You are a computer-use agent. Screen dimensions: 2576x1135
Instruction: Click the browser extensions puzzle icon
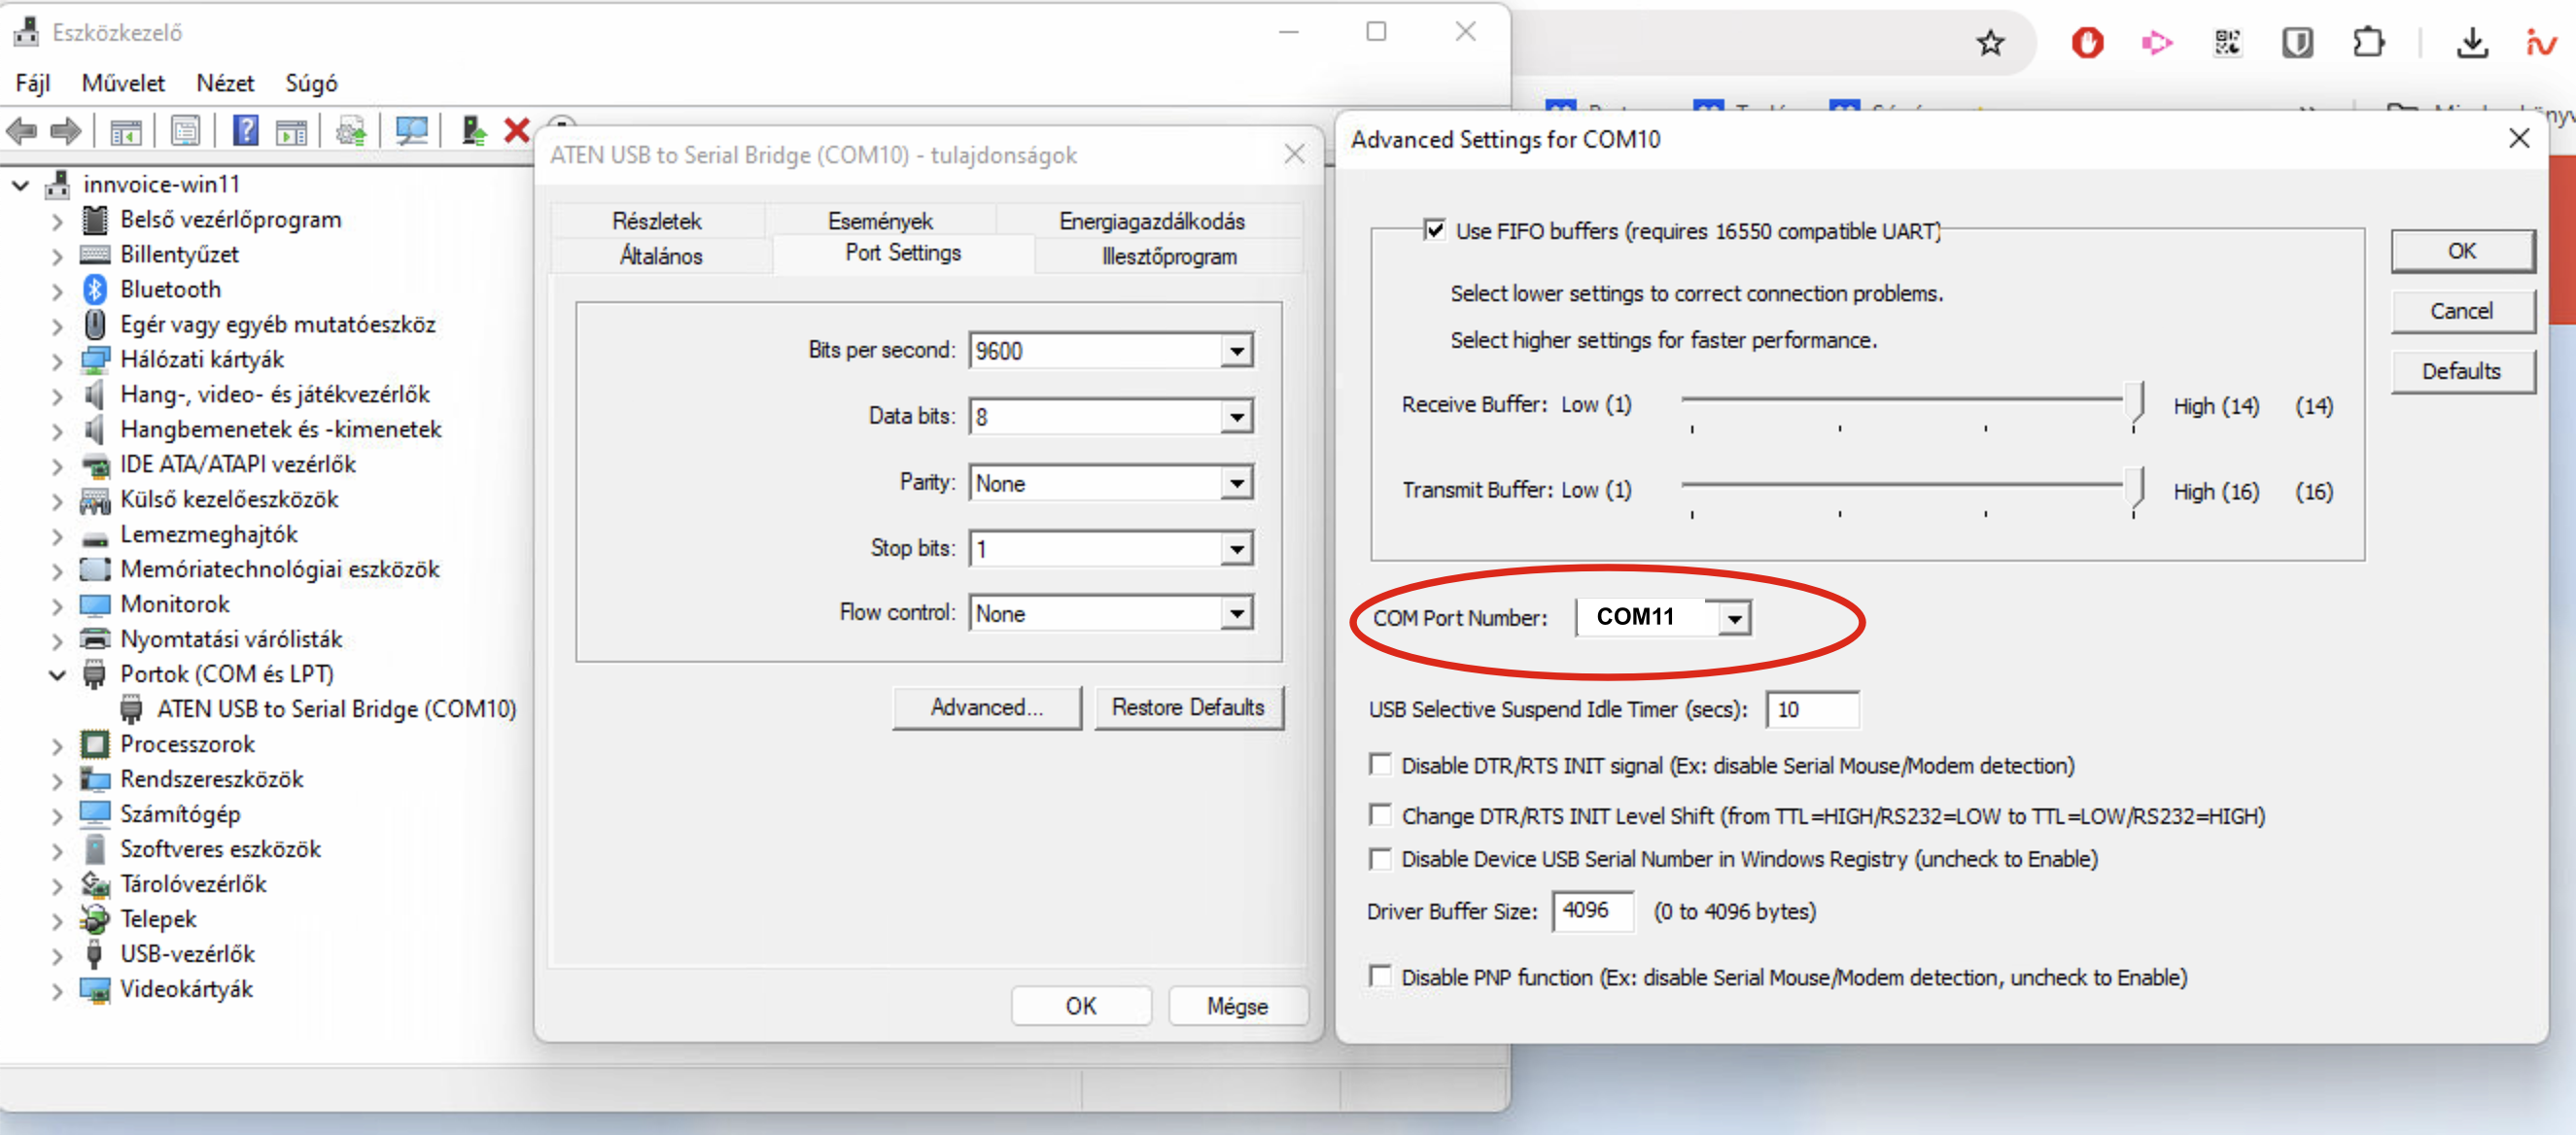[2368, 43]
